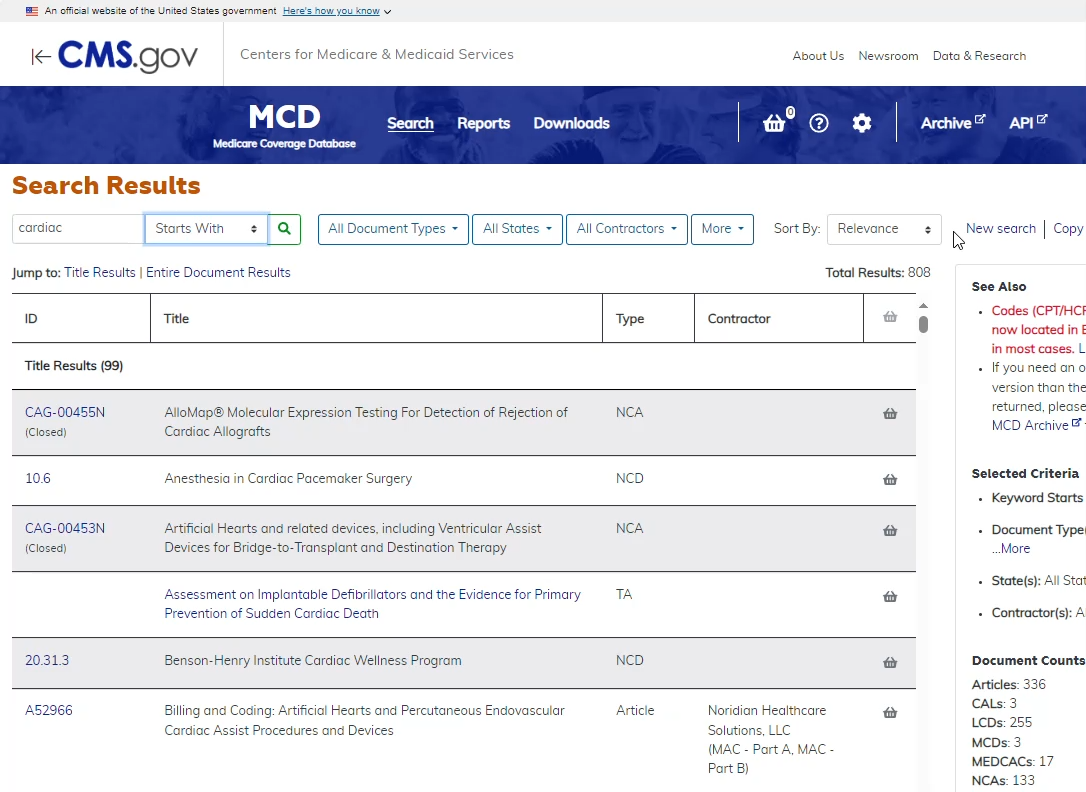Image resolution: width=1086 pixels, height=792 pixels.
Task: Add Benson-Henry Cardiac Wellness to basket
Action: tap(890, 662)
